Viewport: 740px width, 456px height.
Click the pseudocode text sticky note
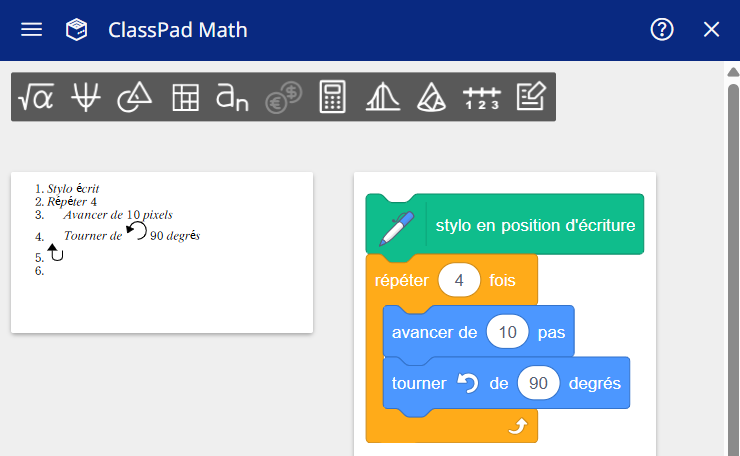click(x=162, y=253)
